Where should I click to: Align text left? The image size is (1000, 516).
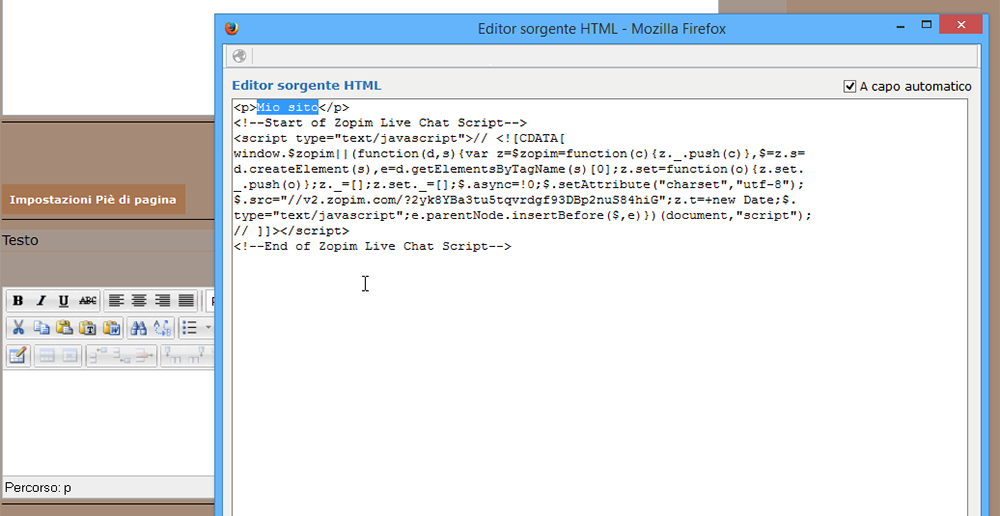(116, 300)
